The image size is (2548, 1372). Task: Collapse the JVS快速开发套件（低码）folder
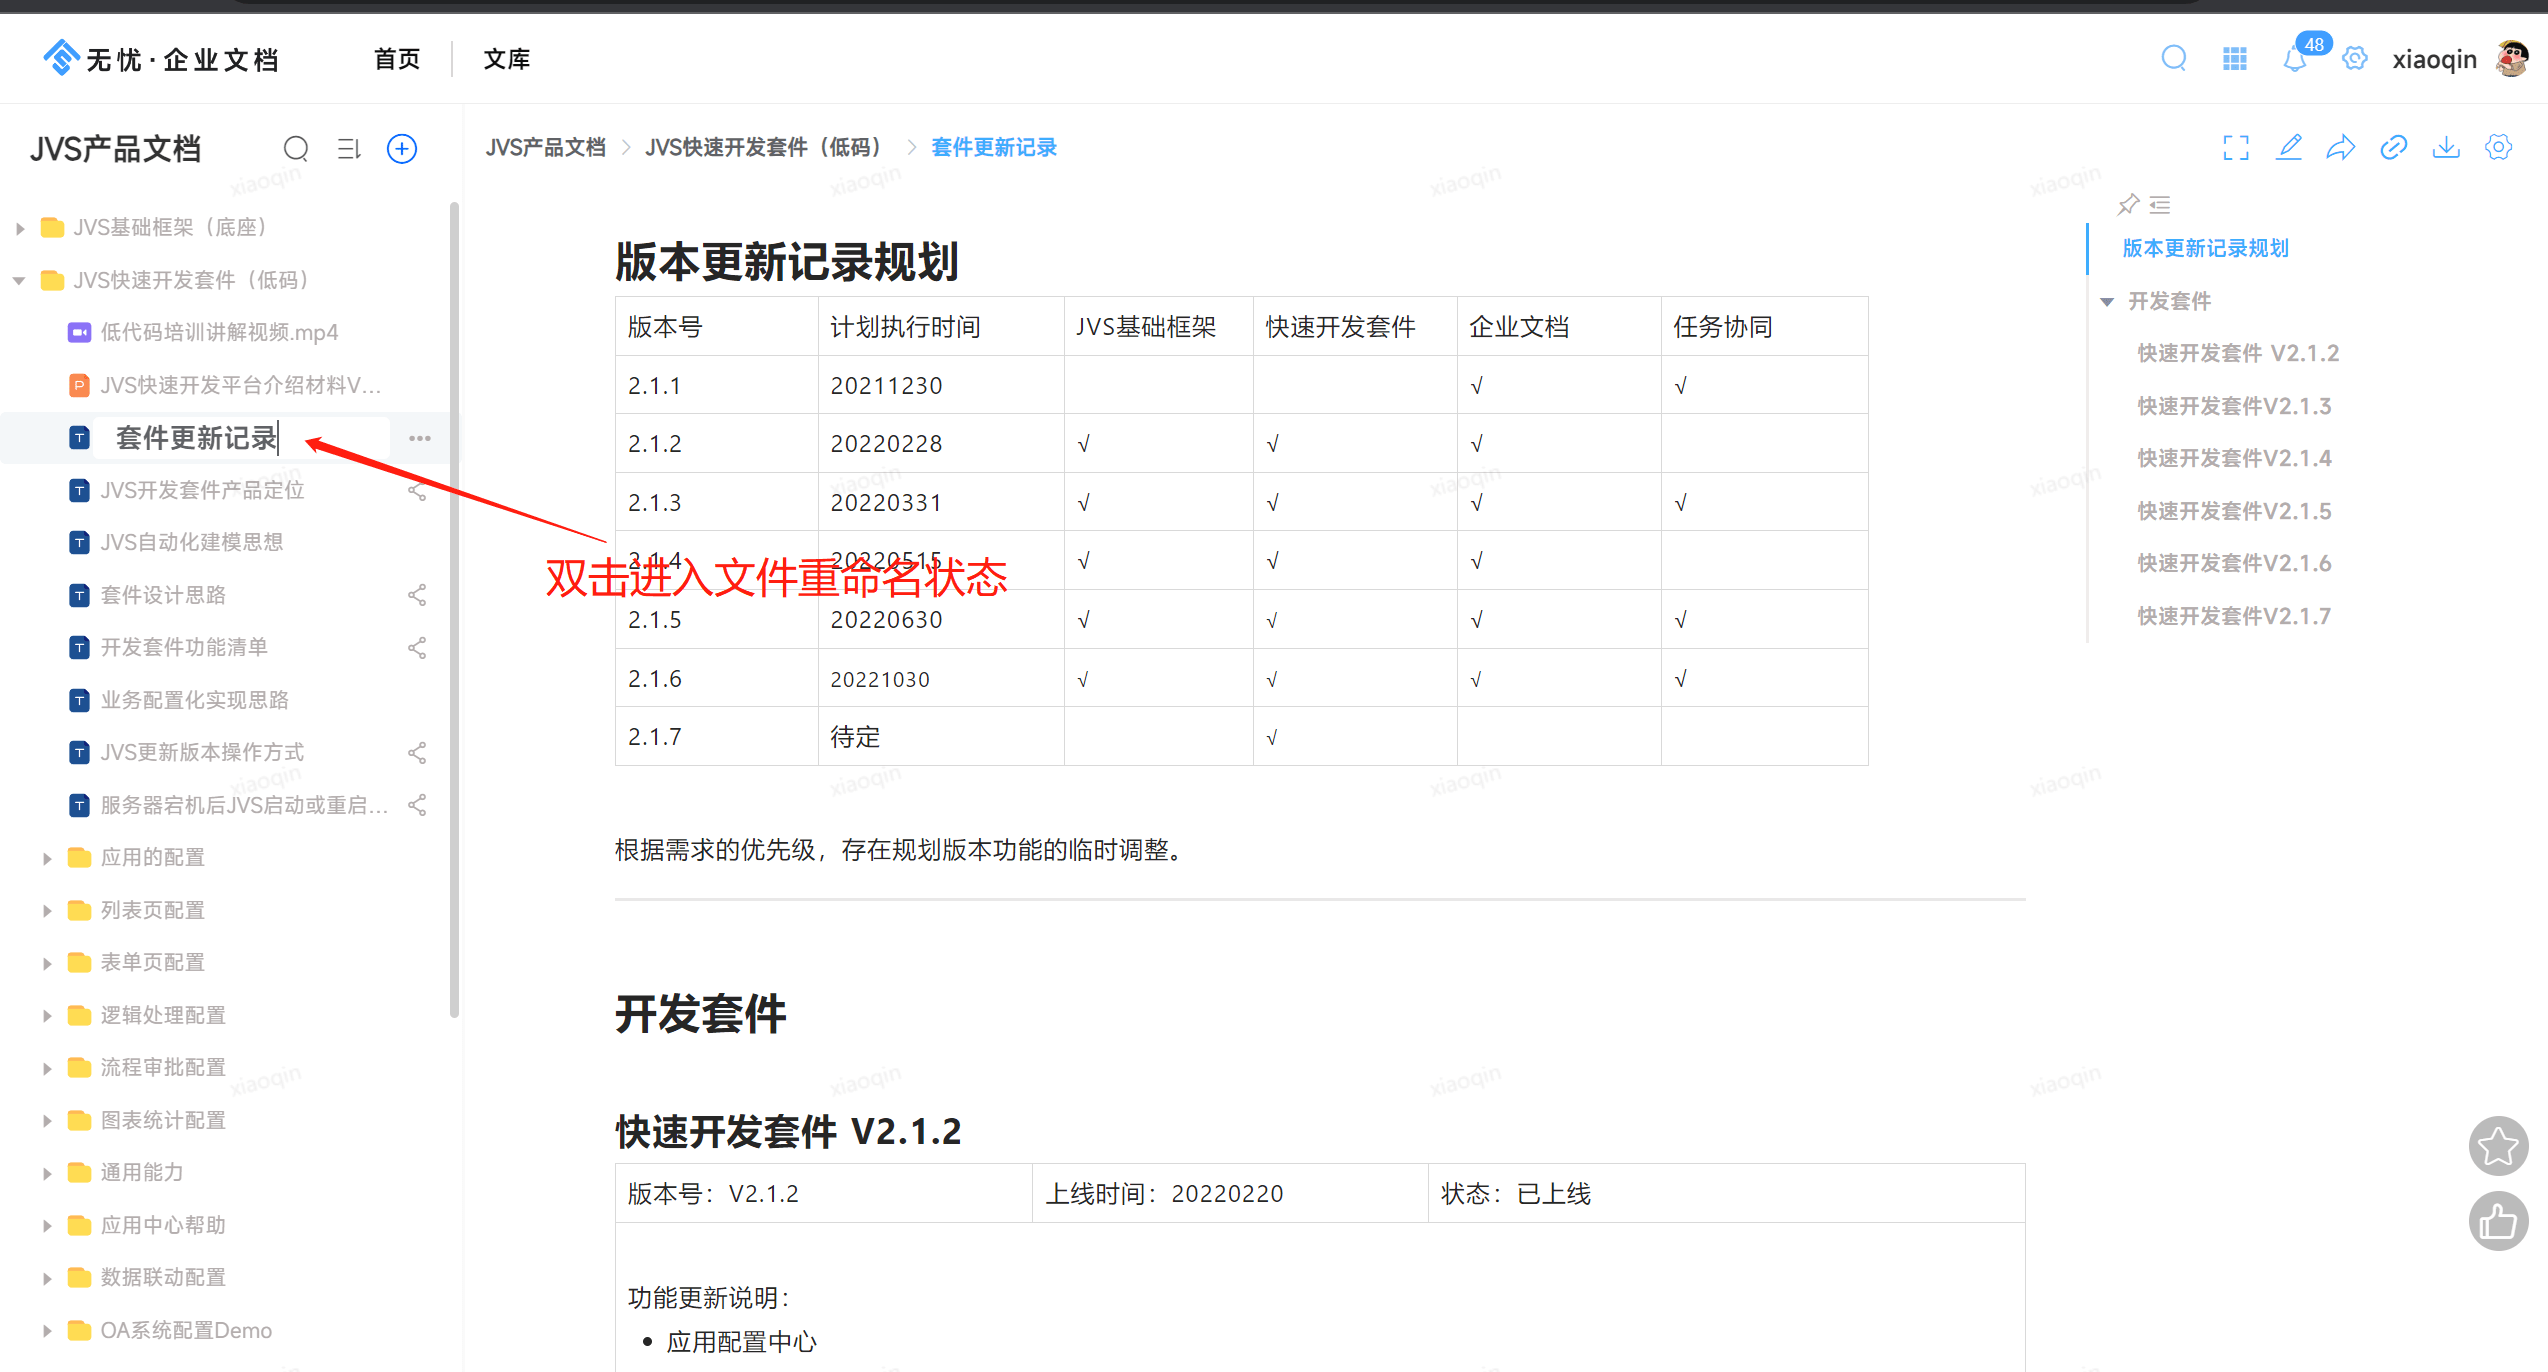pyautogui.click(x=20, y=281)
